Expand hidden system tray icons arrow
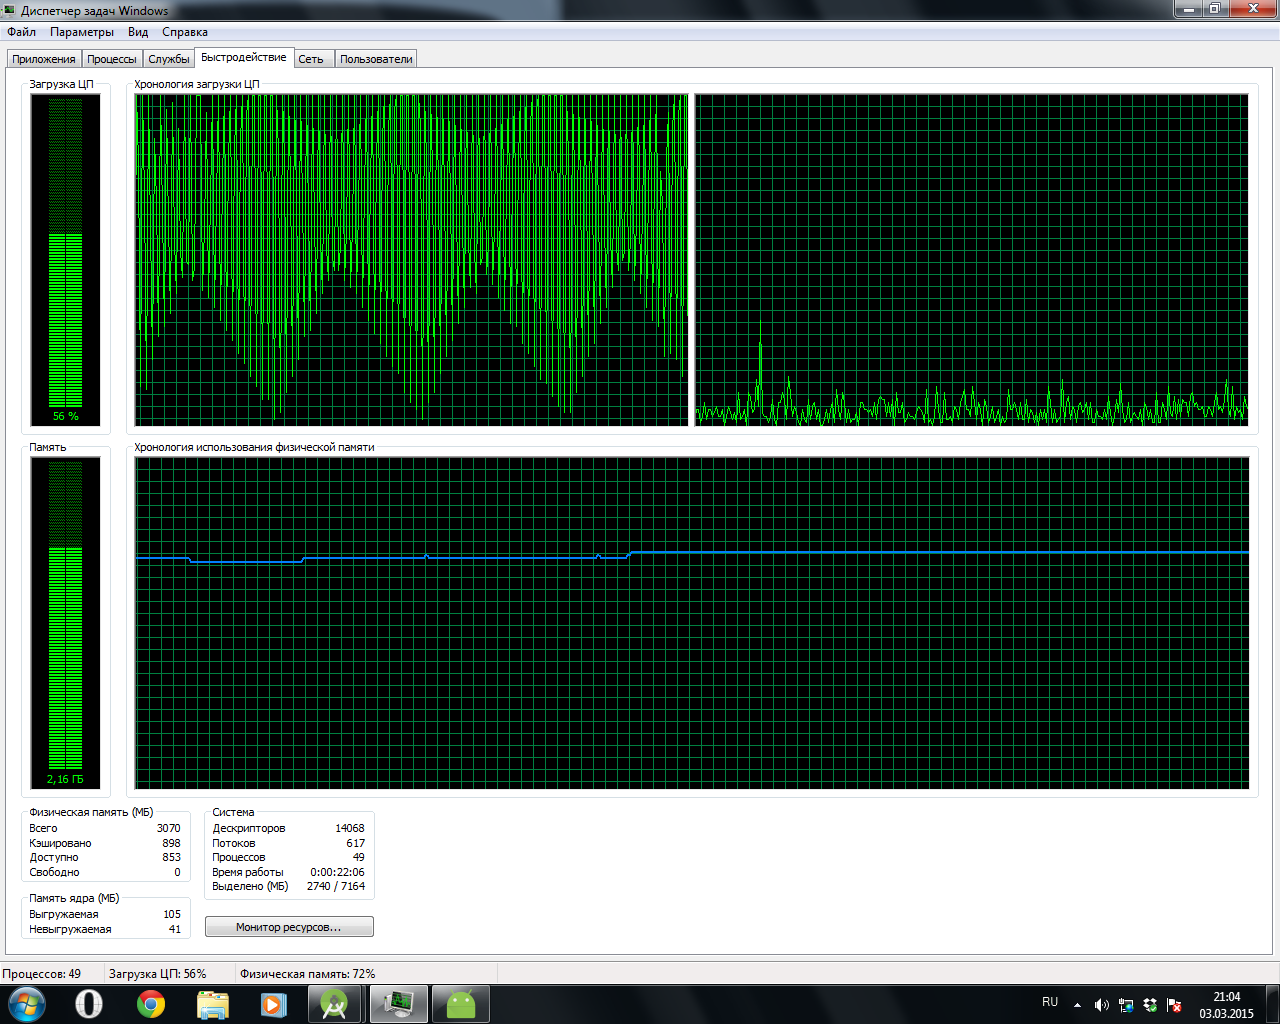 pos(1077,1005)
